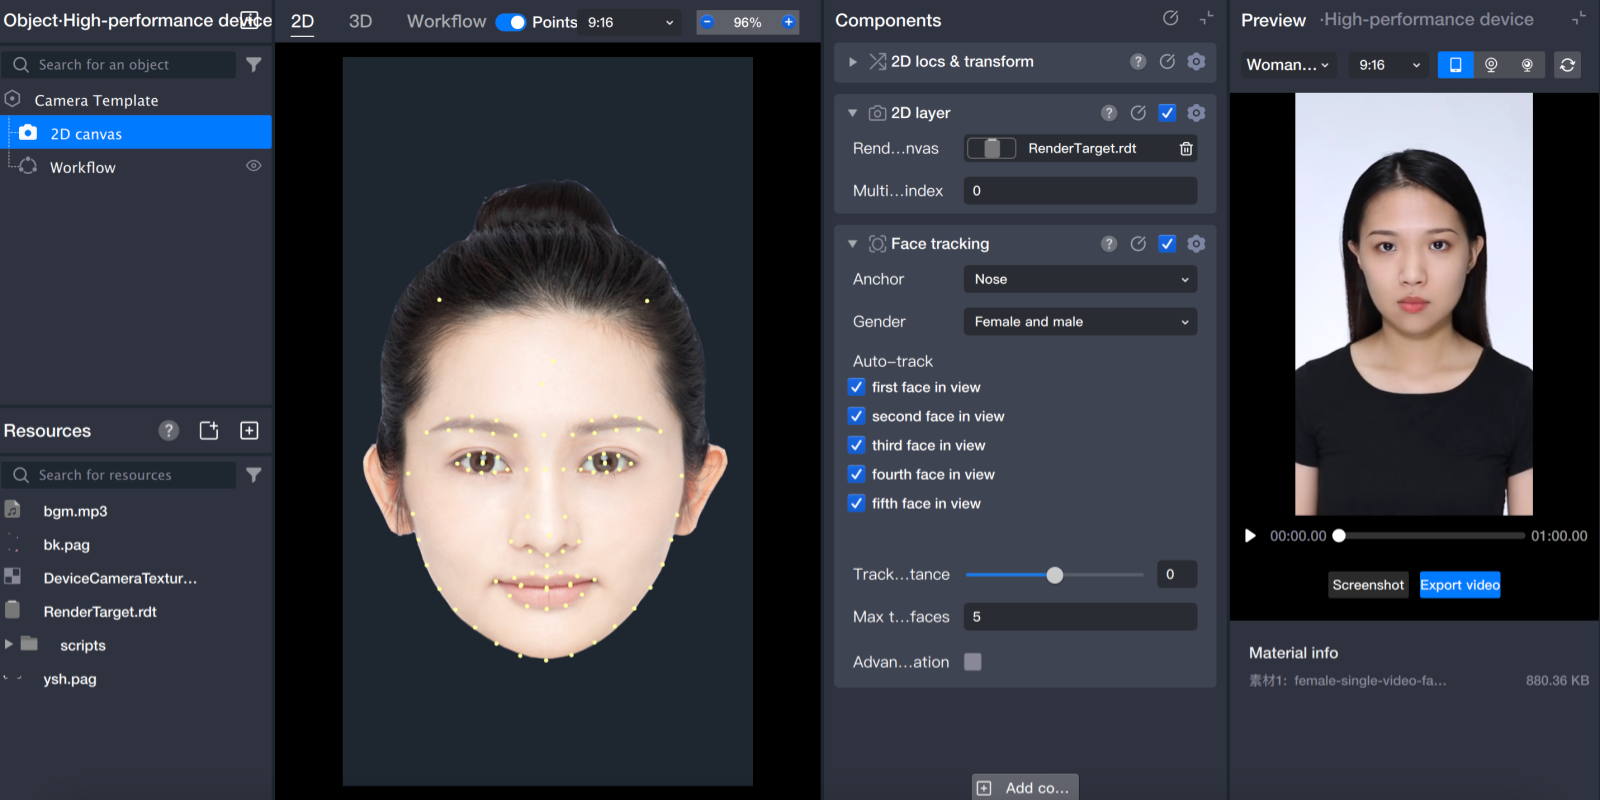Expand the 2D locs & transform section
Image resolution: width=1600 pixels, height=800 pixels.
[x=853, y=62]
